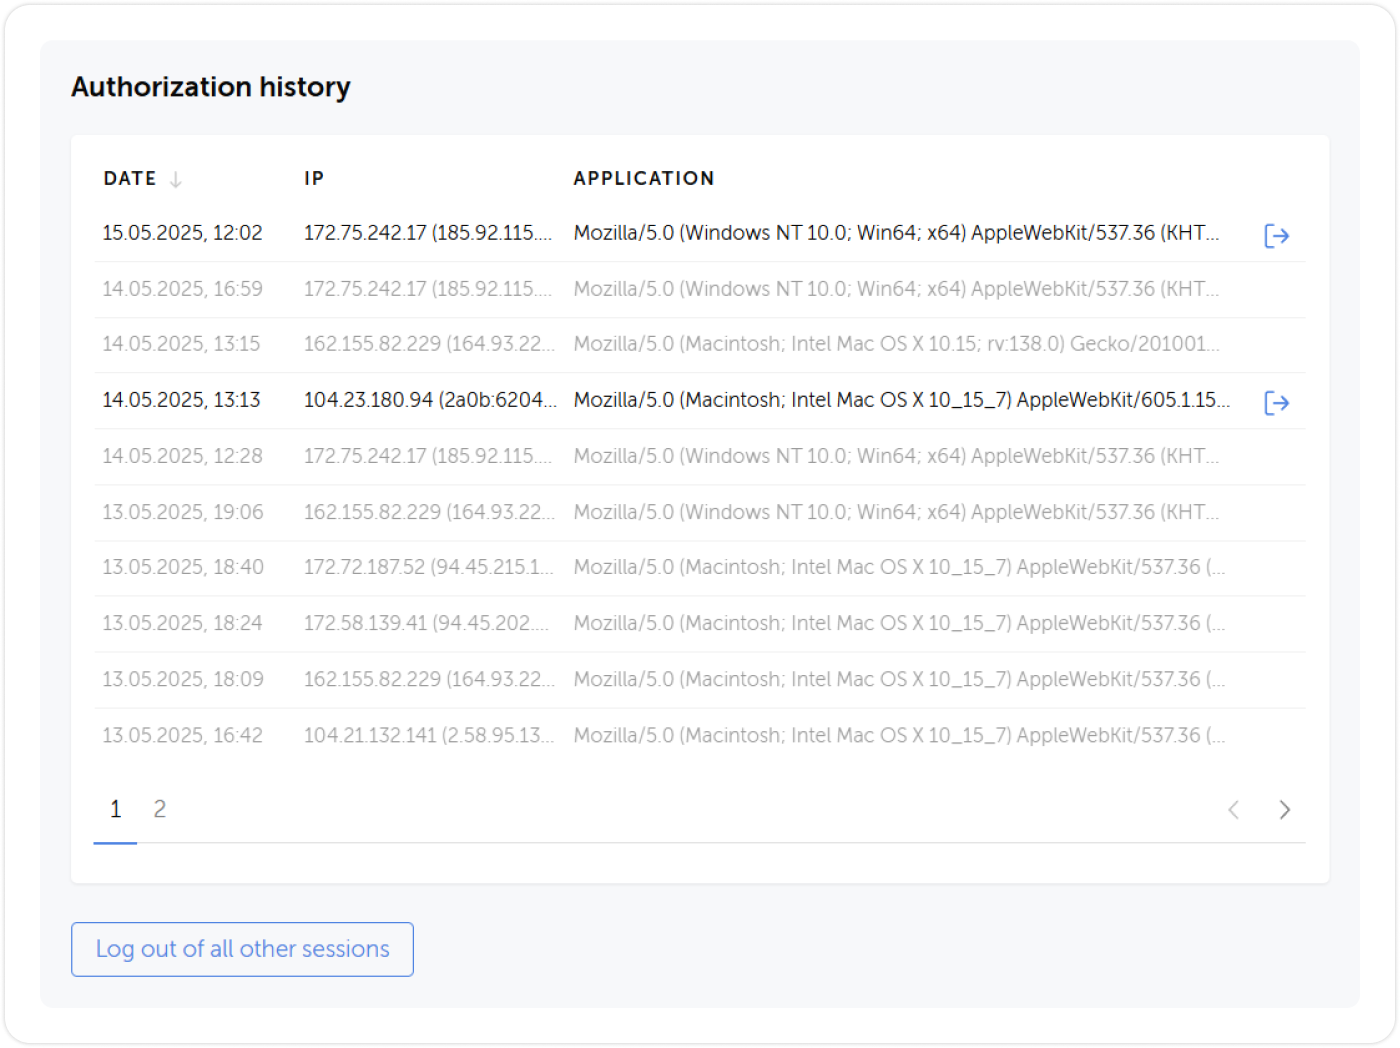The height and width of the screenshot is (1048, 1400).
Task: Click application text with rv:138.0 Gecko
Action: coord(897,344)
